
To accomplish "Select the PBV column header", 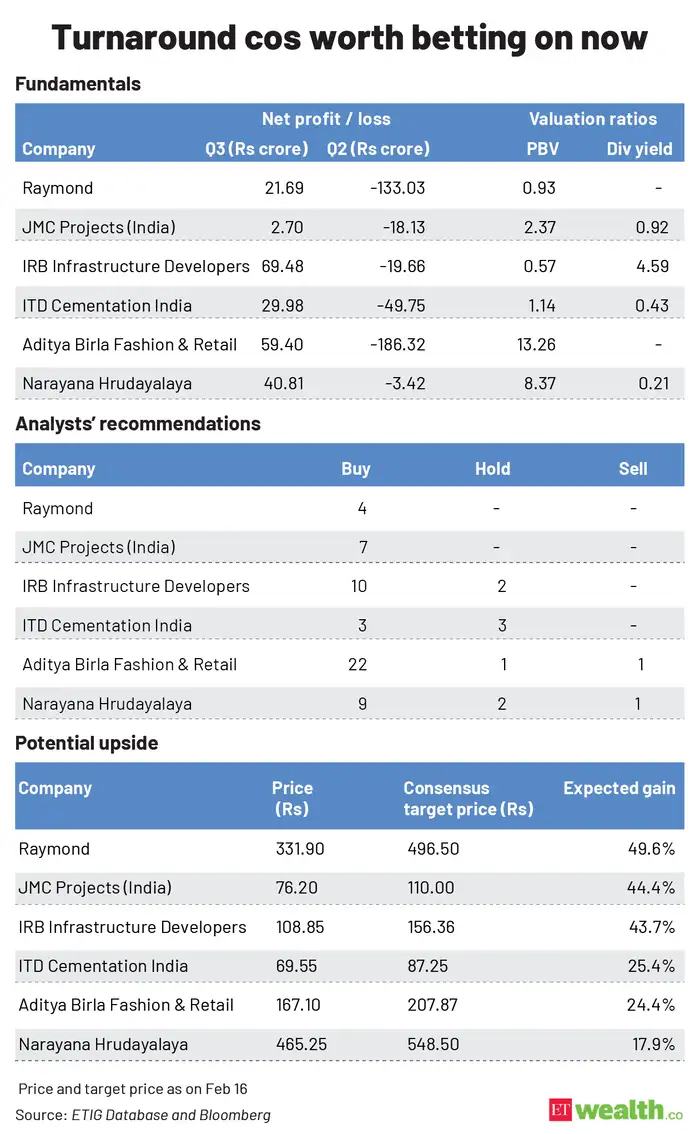I will coord(543,149).
